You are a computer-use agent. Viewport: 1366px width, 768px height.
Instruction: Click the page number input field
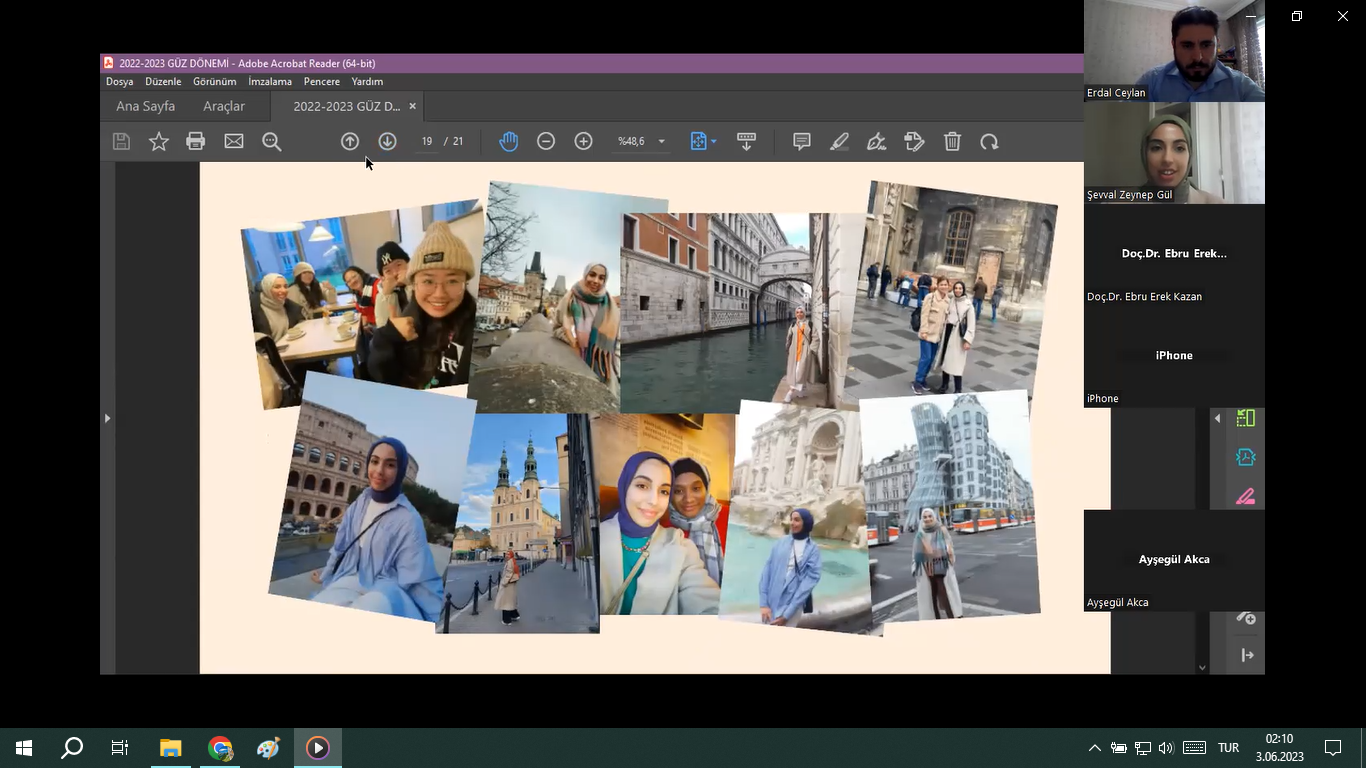coord(427,142)
